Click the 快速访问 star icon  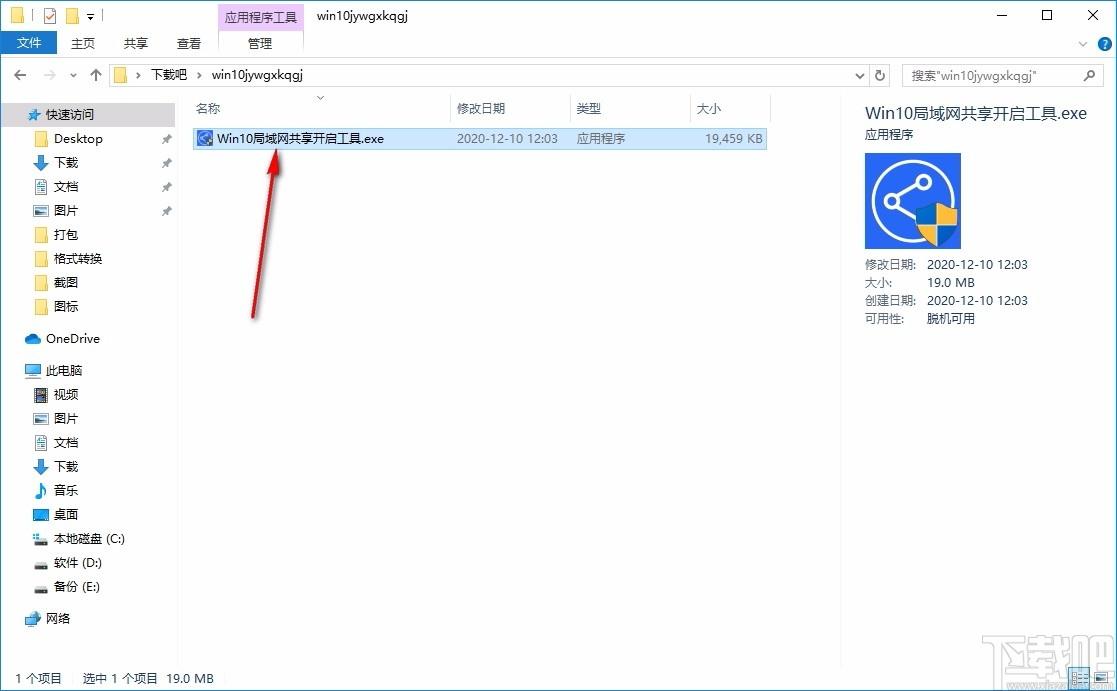click(33, 115)
